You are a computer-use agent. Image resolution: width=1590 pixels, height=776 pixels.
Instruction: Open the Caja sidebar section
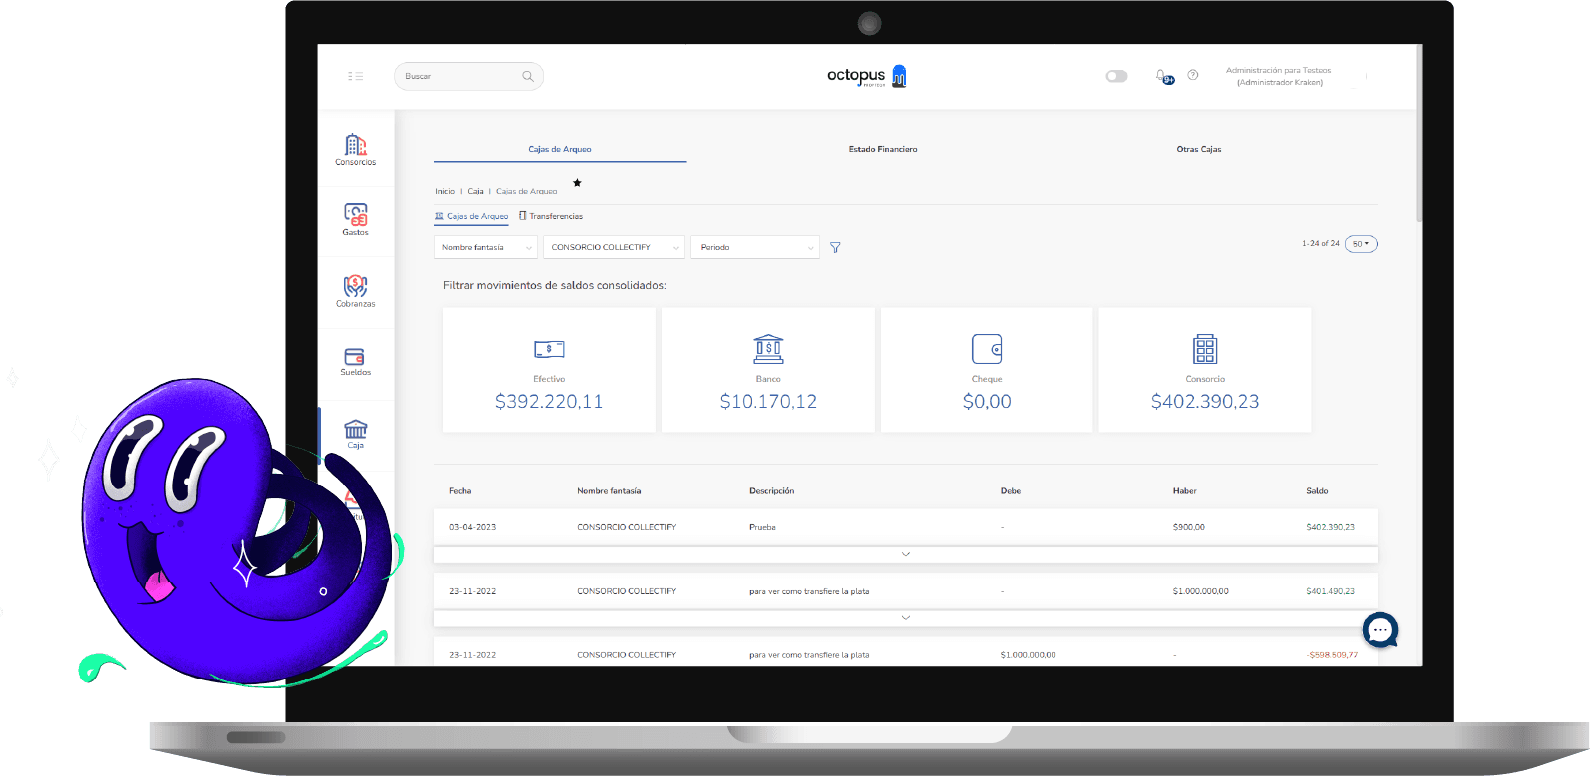[356, 434]
